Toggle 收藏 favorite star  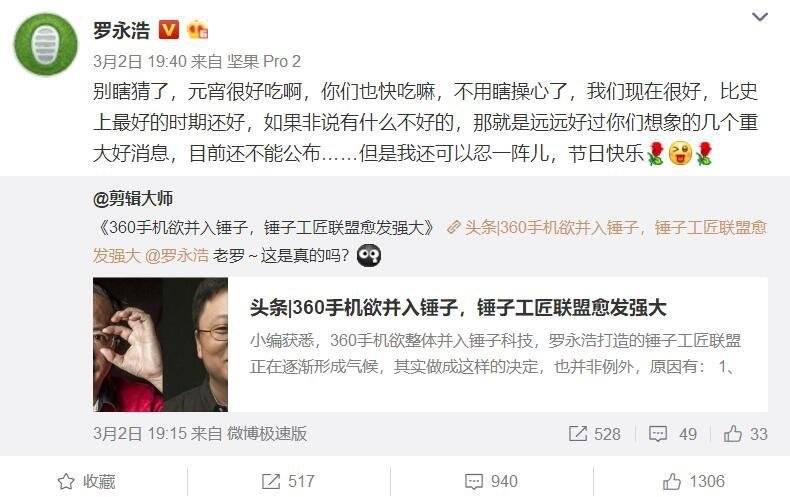pyautogui.click(x=86, y=481)
